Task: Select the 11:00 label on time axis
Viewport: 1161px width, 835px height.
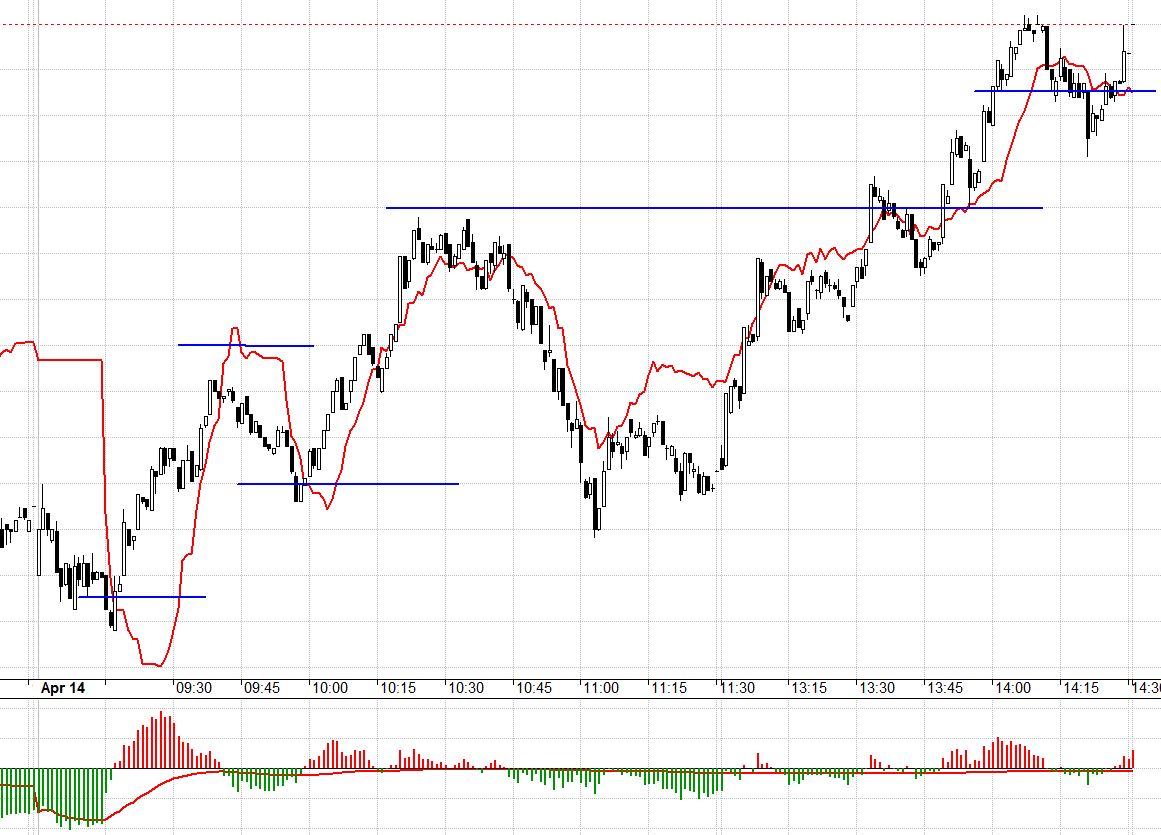Action: coord(601,688)
